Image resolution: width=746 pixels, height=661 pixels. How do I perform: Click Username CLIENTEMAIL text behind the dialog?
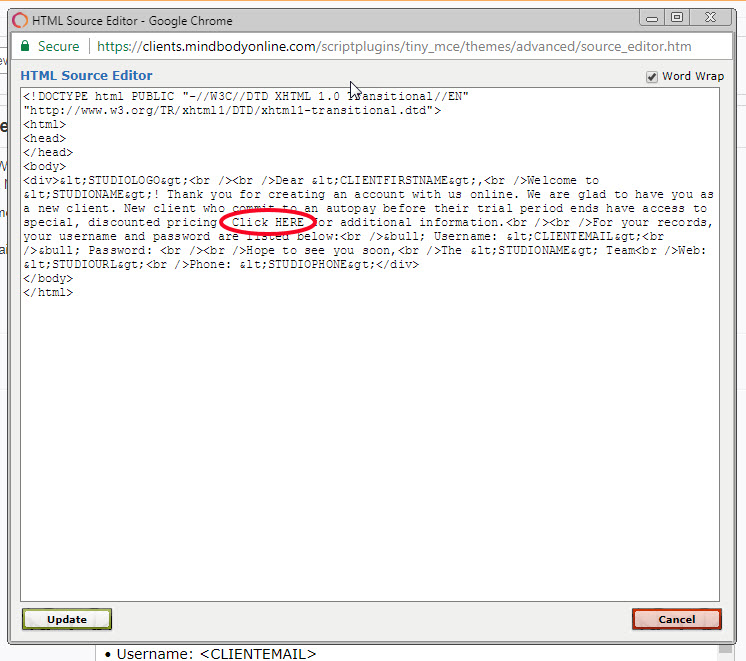tap(216, 654)
